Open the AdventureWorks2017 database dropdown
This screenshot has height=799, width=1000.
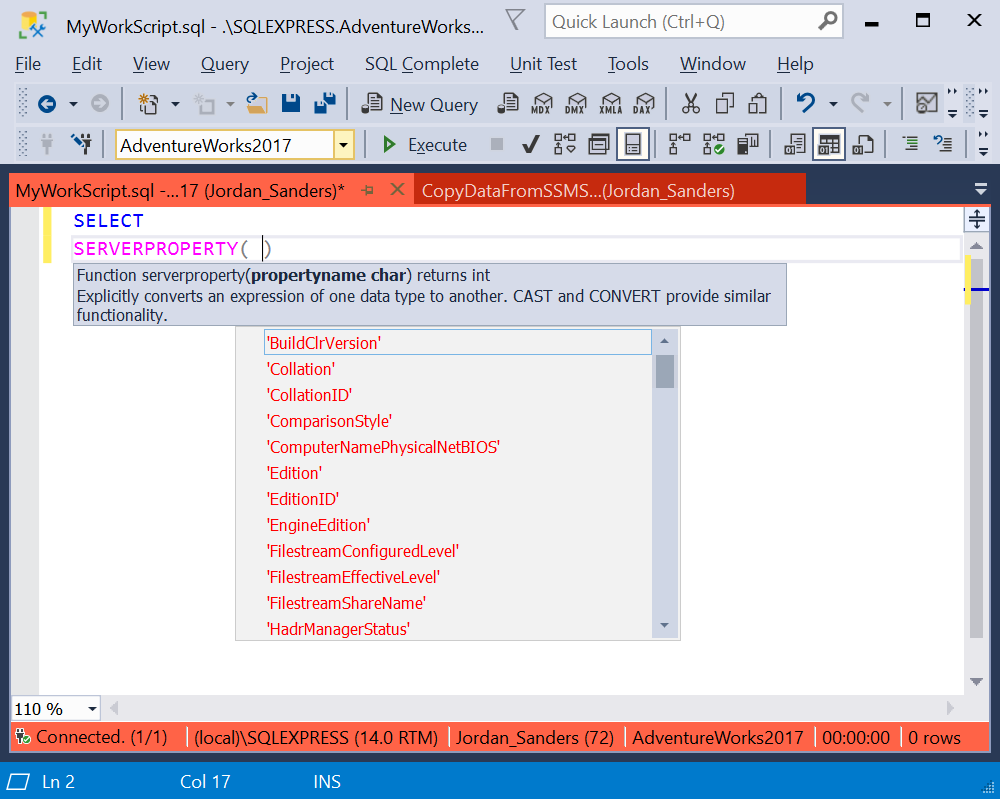pyautogui.click(x=343, y=145)
